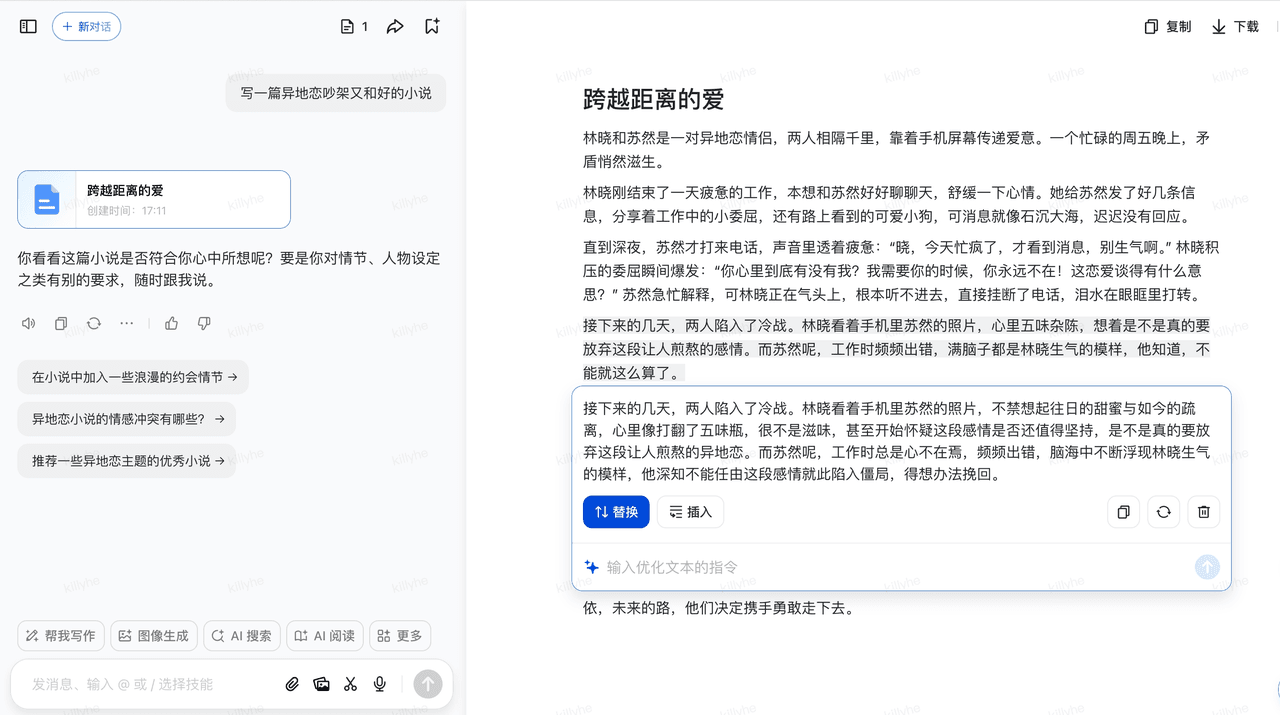Bookmark this conversation
1280x715 pixels.
coord(432,27)
